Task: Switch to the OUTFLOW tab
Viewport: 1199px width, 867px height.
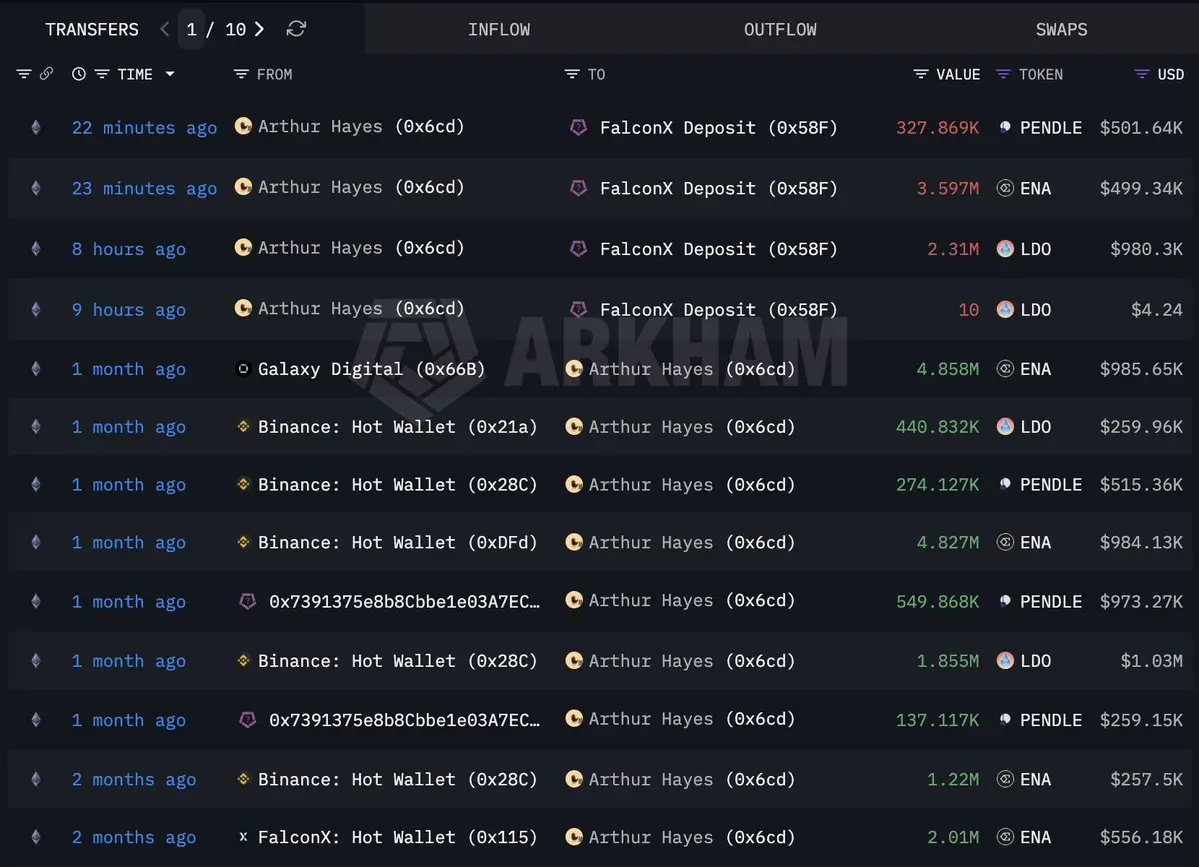Action: [x=780, y=29]
